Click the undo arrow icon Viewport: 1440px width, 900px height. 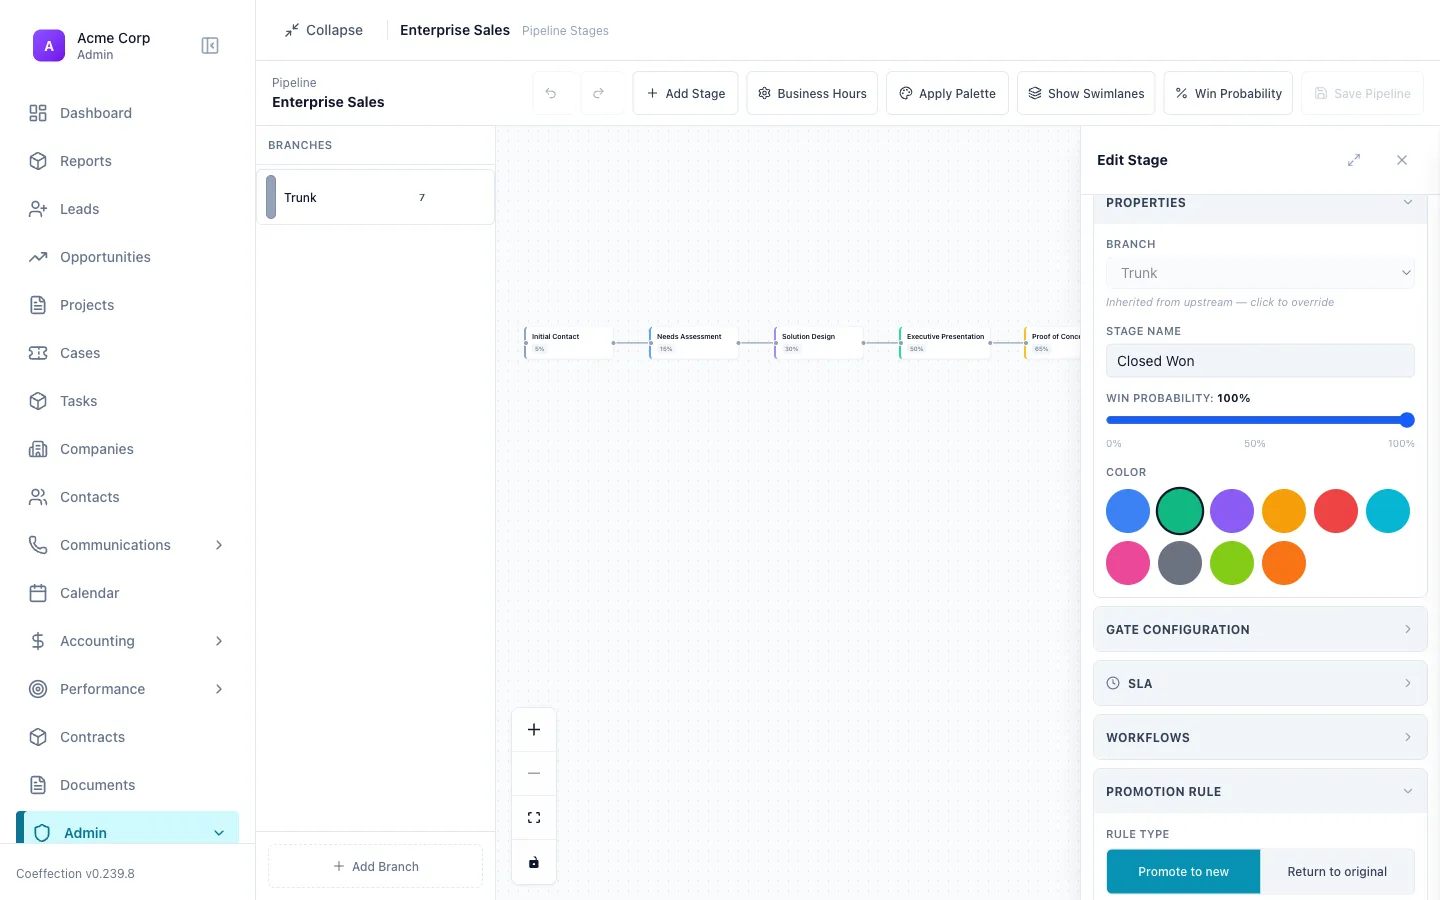(551, 93)
